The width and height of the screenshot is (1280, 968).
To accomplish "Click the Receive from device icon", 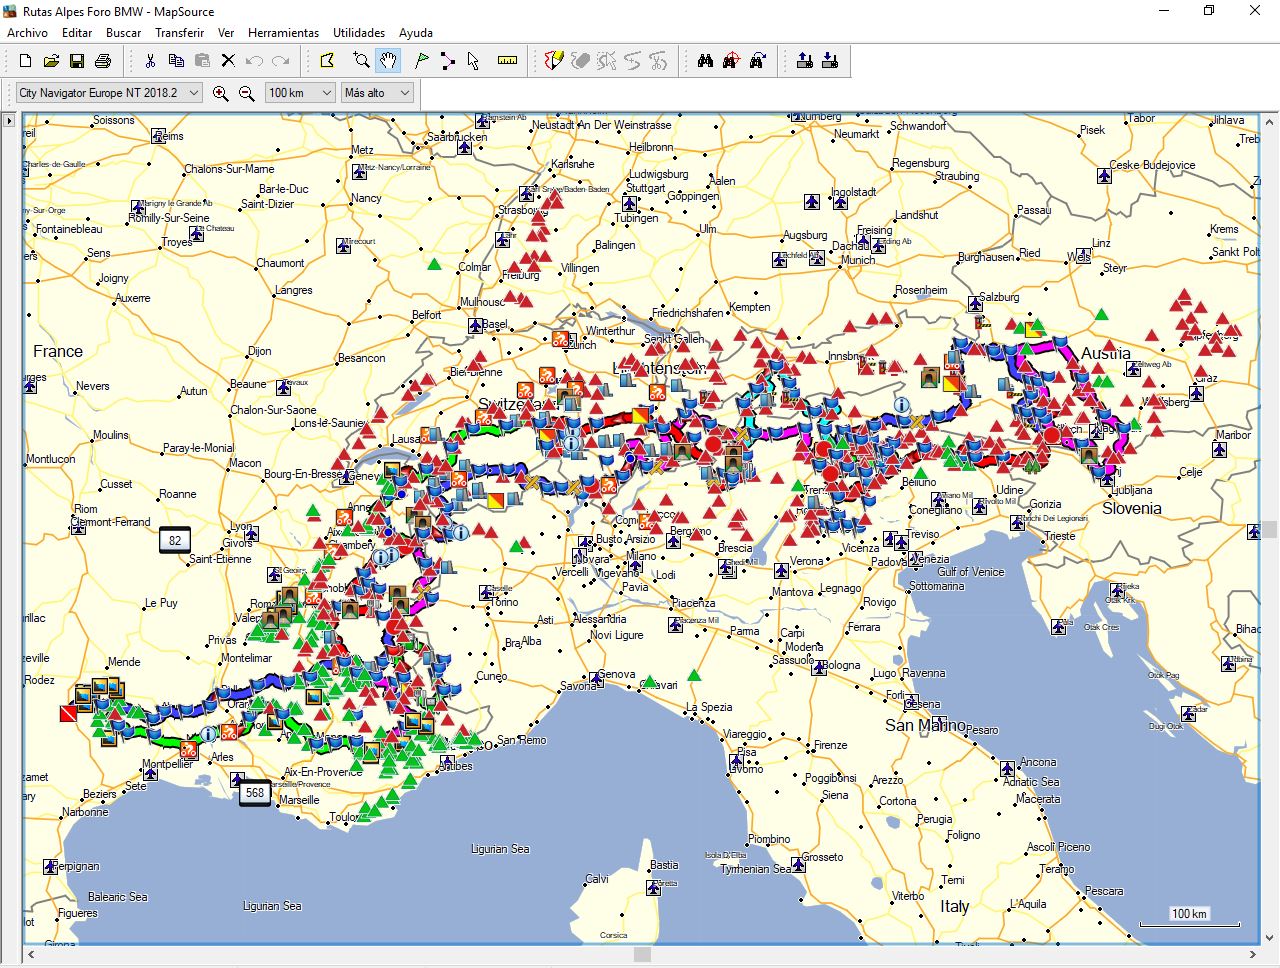I will pyautogui.click(x=830, y=61).
